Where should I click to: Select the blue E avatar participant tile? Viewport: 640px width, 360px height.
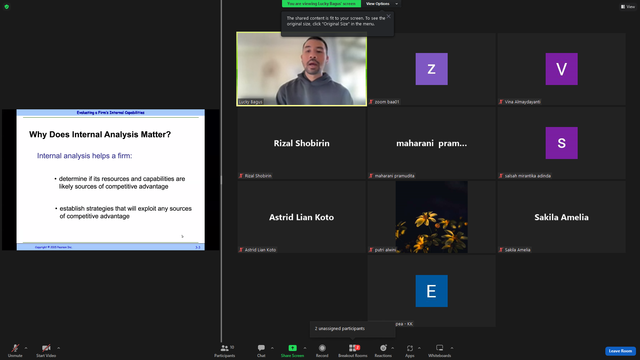click(431, 291)
